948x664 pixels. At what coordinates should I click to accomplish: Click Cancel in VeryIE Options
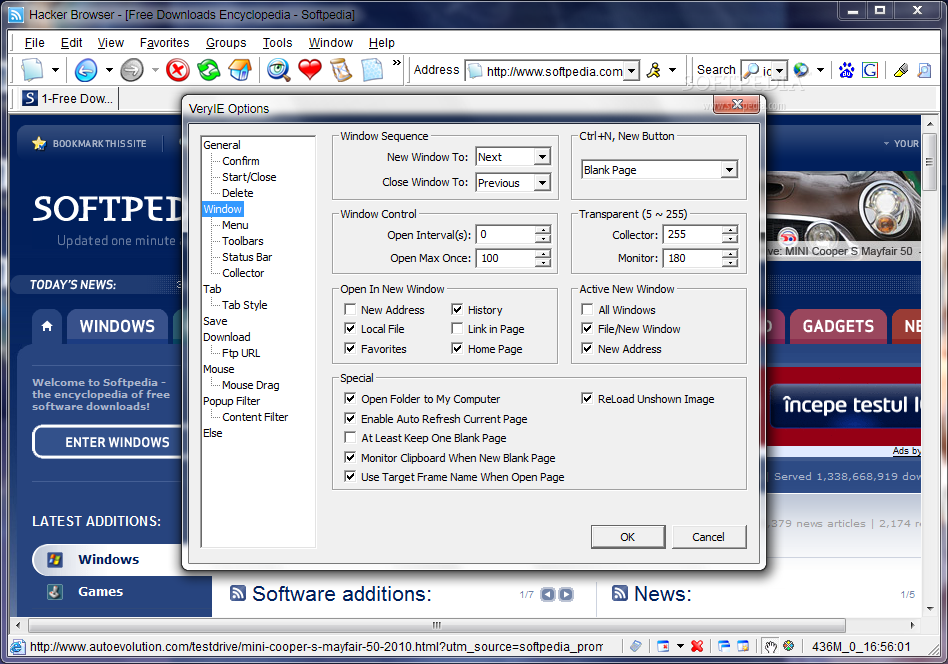709,536
